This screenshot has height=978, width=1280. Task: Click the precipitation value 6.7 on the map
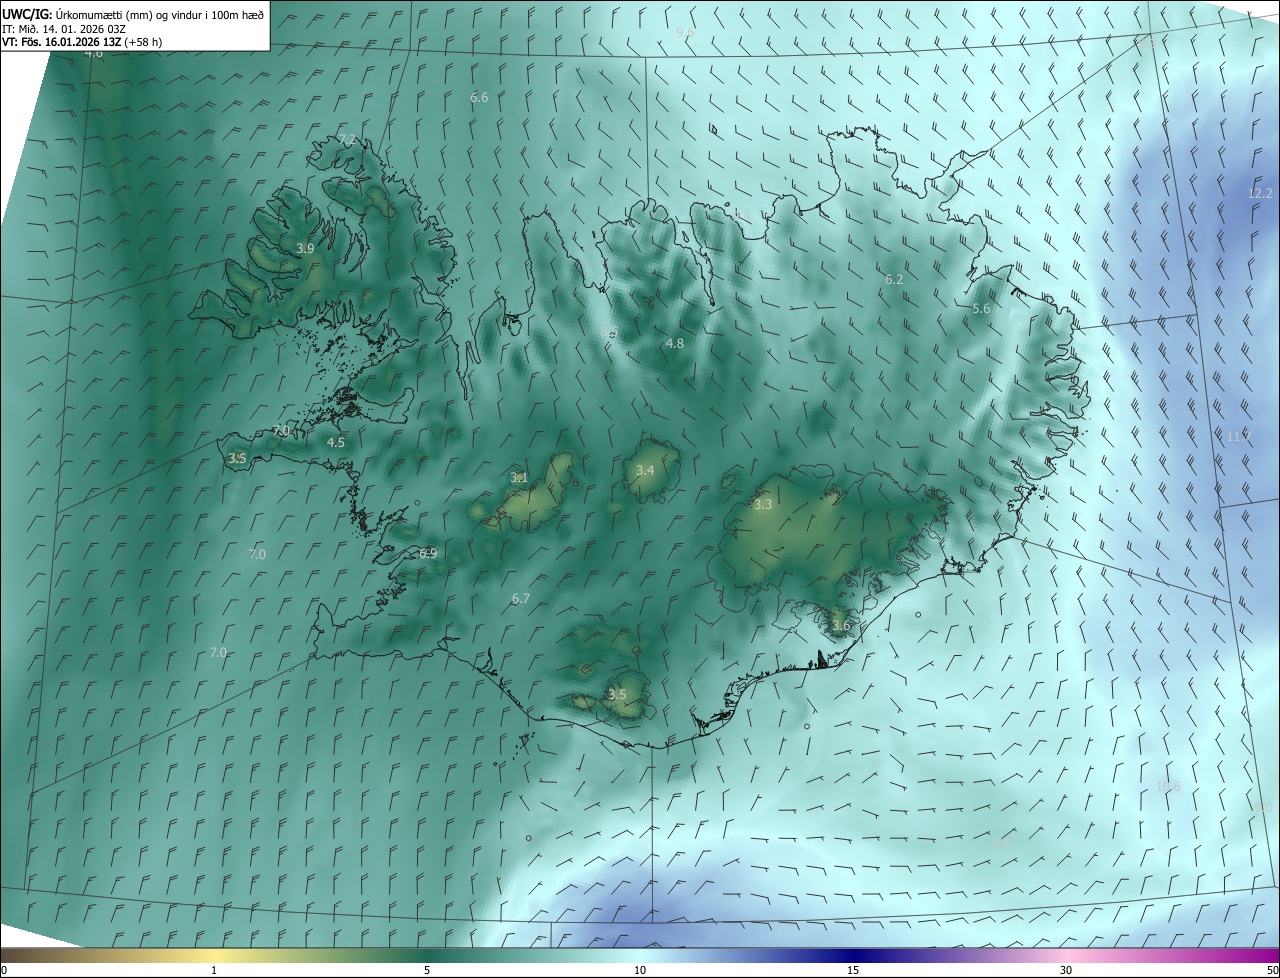coord(520,599)
